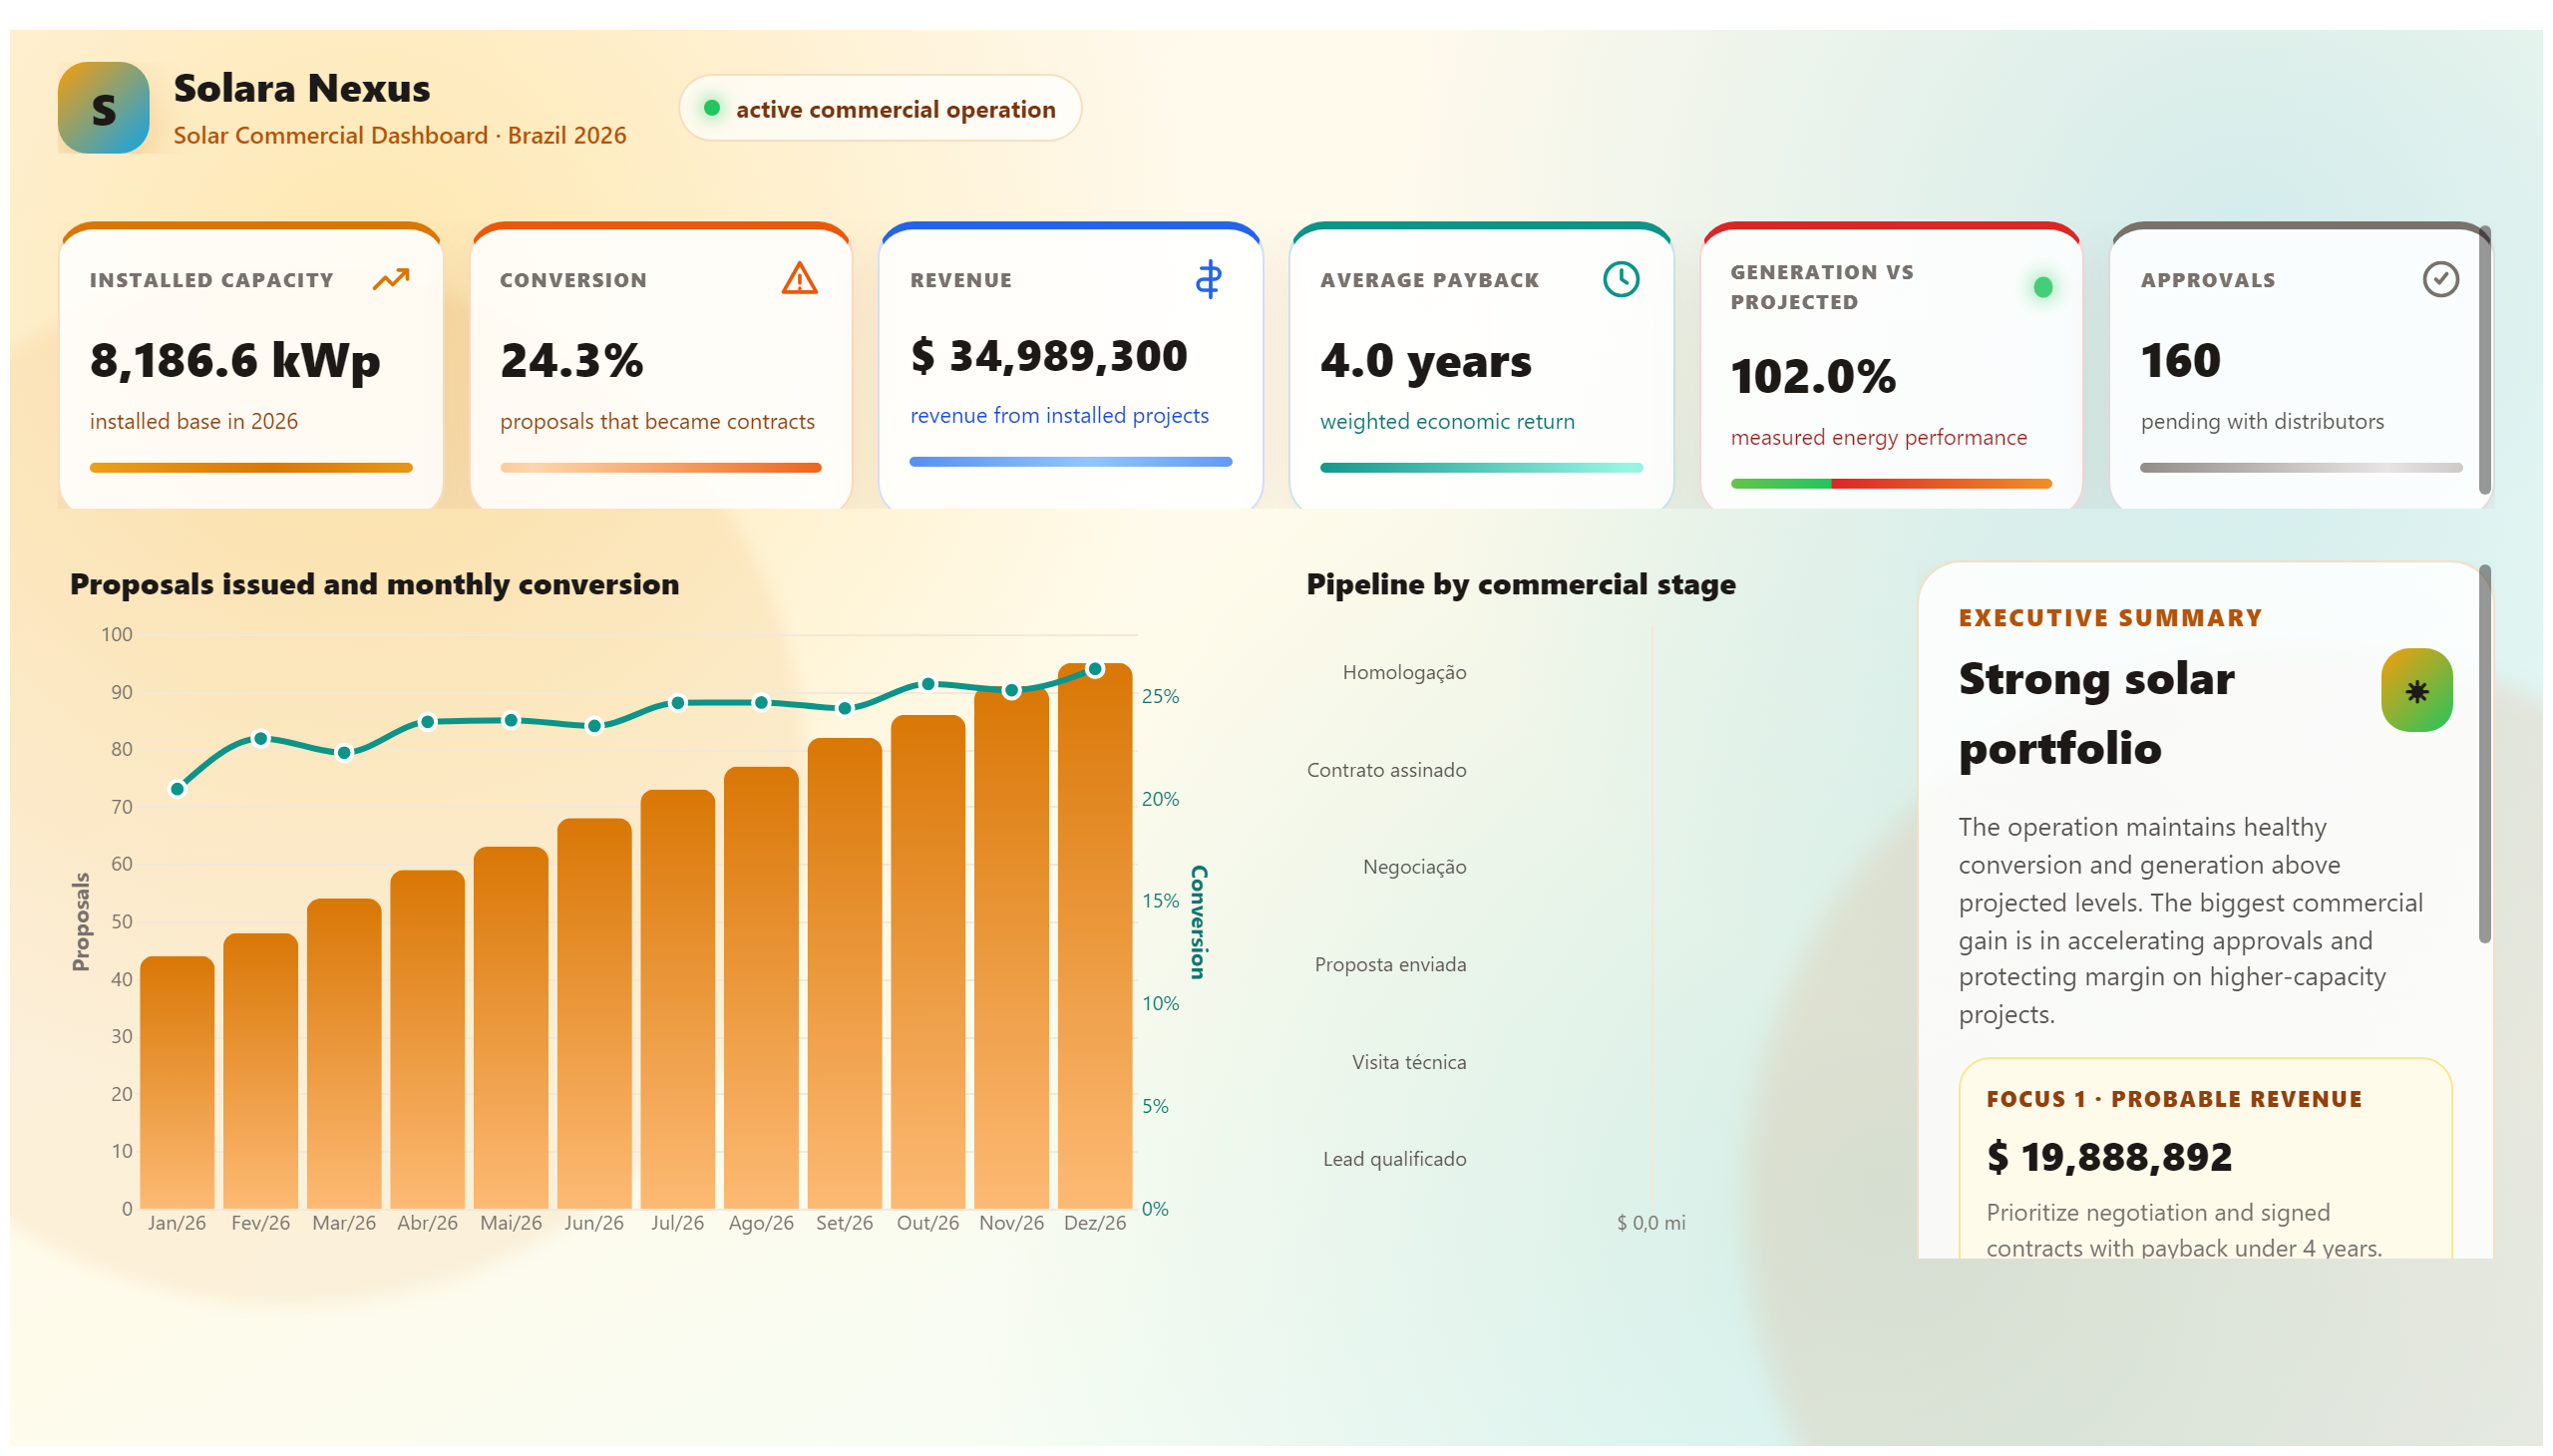Click the Generation vs Projected progress bar

tap(1890, 483)
